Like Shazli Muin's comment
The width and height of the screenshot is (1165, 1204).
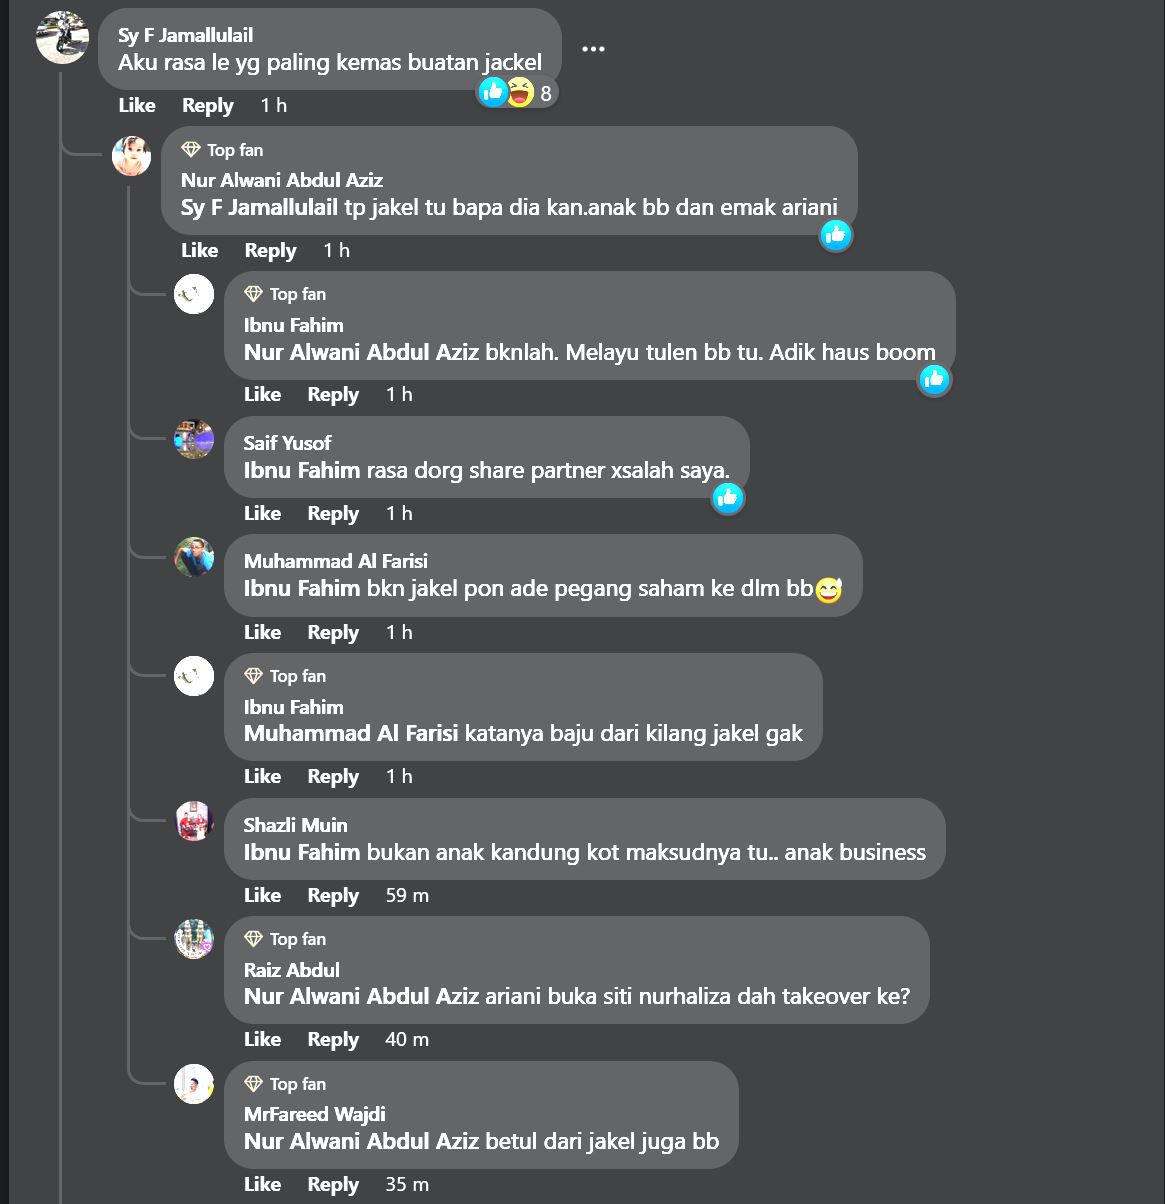262,895
